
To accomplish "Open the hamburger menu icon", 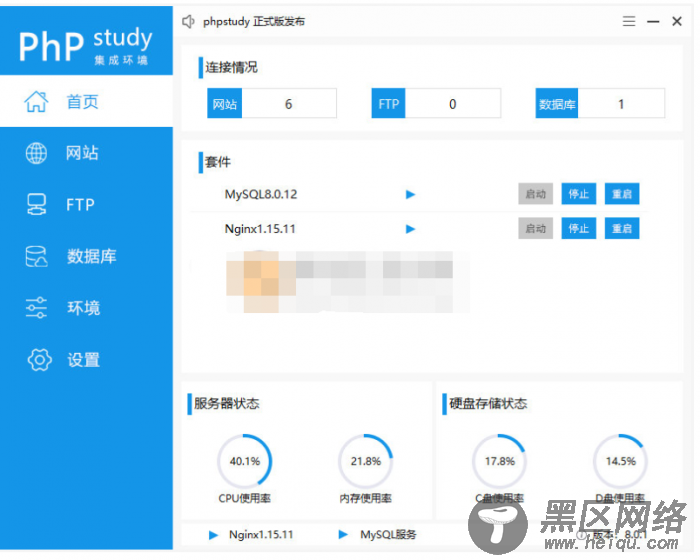I will [629, 21].
